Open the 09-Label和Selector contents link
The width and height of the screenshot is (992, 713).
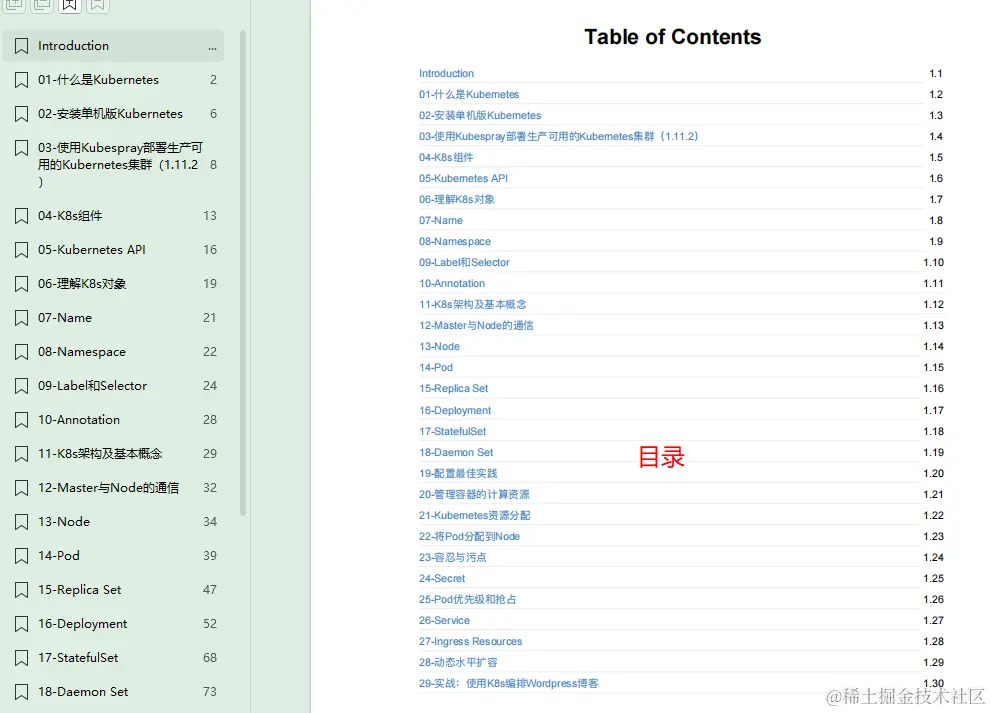[x=464, y=262]
